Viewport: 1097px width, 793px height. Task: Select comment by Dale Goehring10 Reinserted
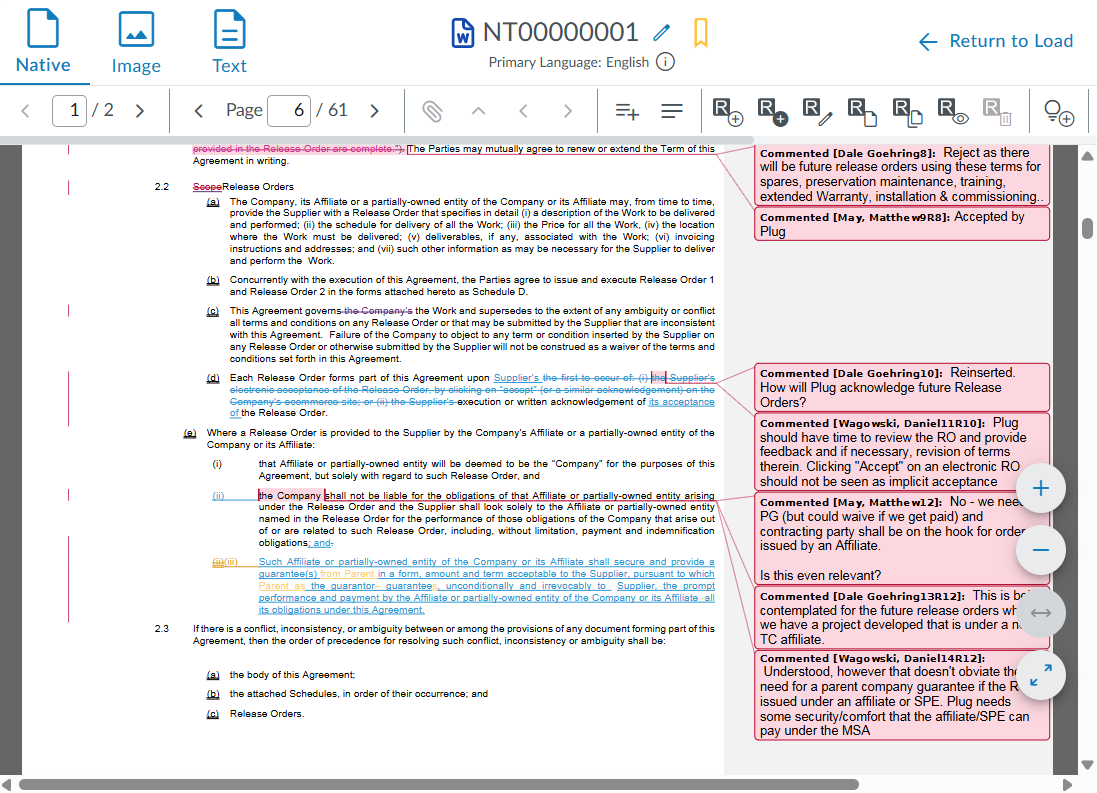point(902,388)
